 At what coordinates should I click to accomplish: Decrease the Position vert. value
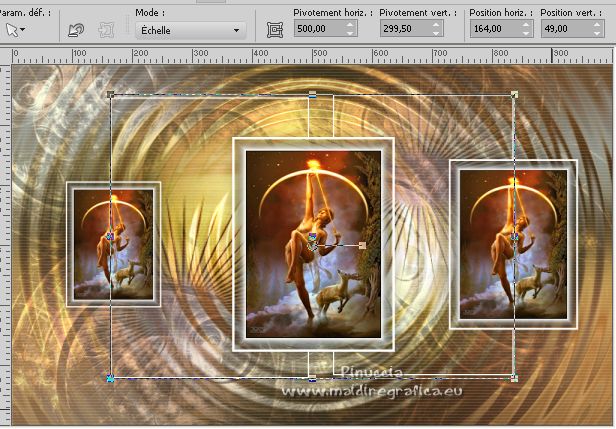click(597, 33)
